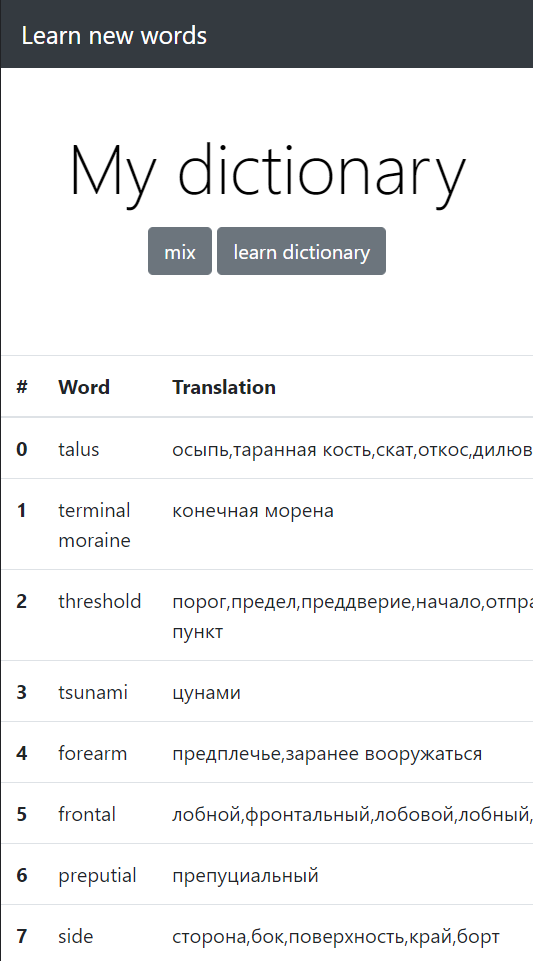Click the mix button
This screenshot has width=533, height=961.
click(x=180, y=251)
